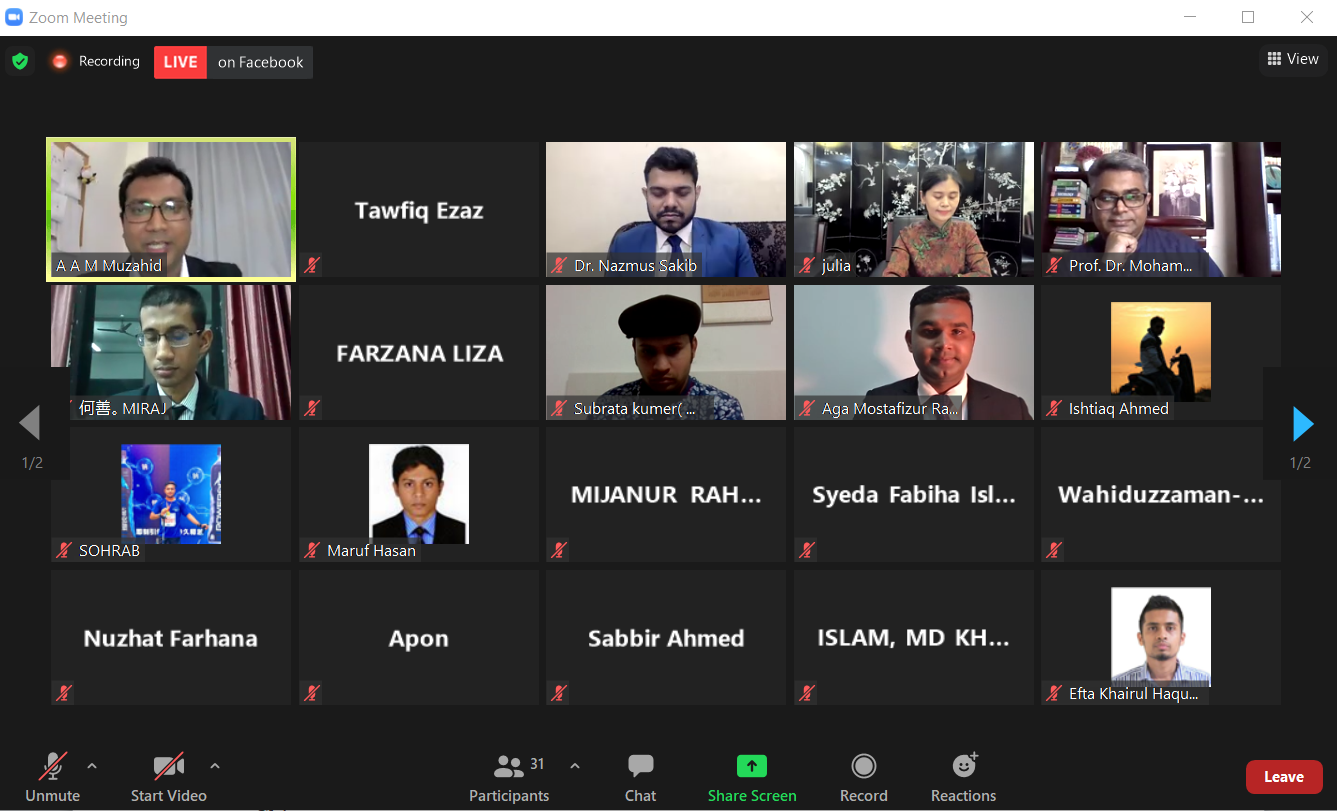Expand audio options arrow beside Unmute
Viewport: 1337px width, 811px height.
92,766
